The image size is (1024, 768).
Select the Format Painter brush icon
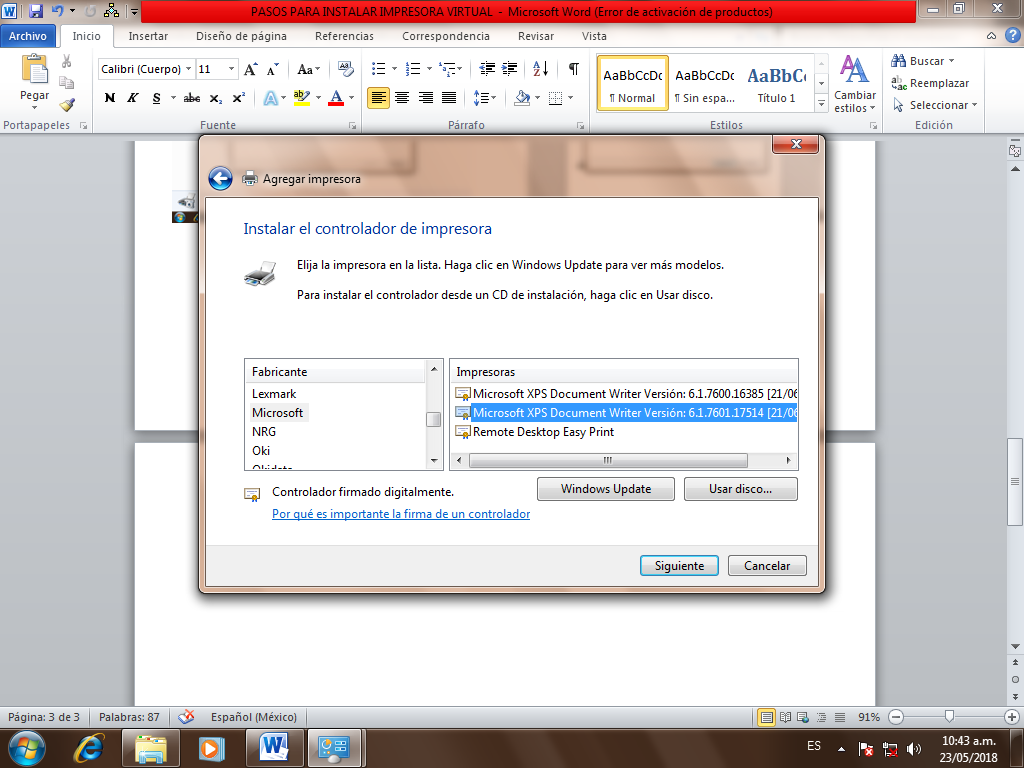67,104
